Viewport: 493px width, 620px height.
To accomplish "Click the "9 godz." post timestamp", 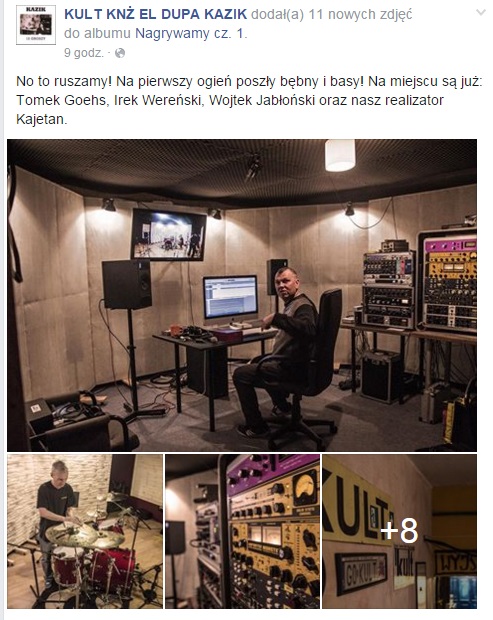I will (x=84, y=53).
